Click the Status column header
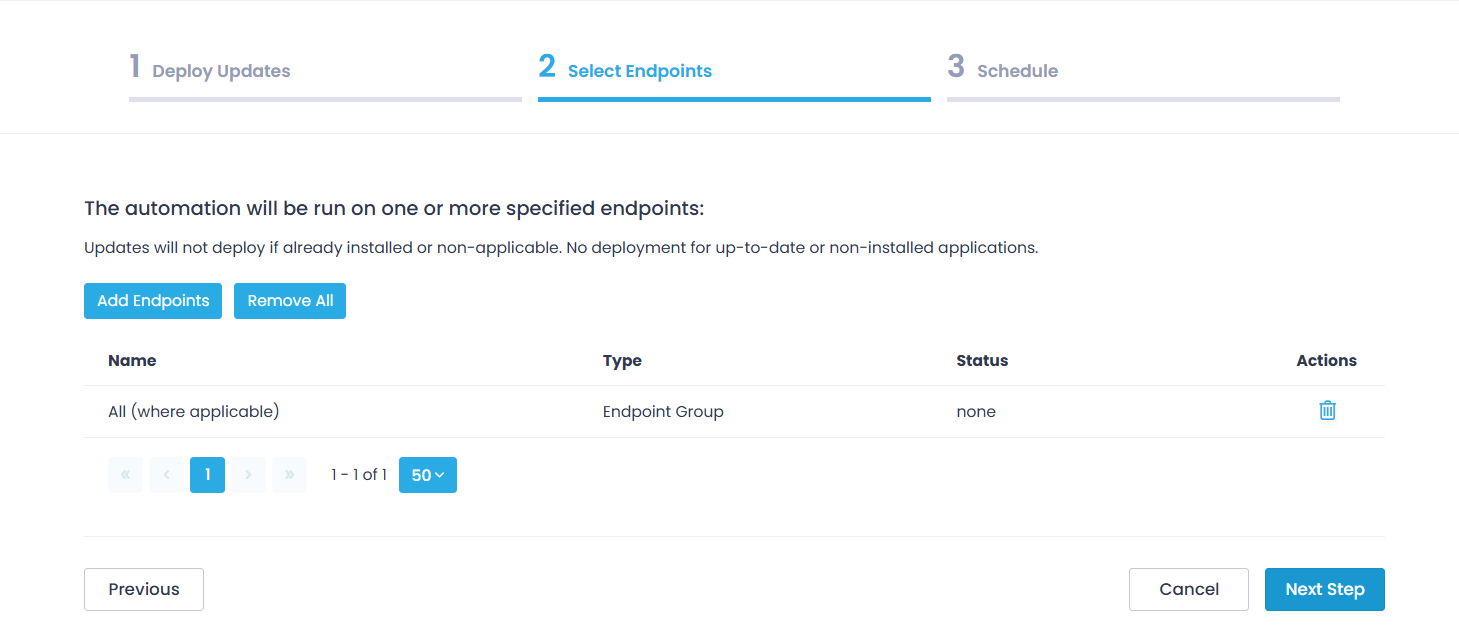 982,361
